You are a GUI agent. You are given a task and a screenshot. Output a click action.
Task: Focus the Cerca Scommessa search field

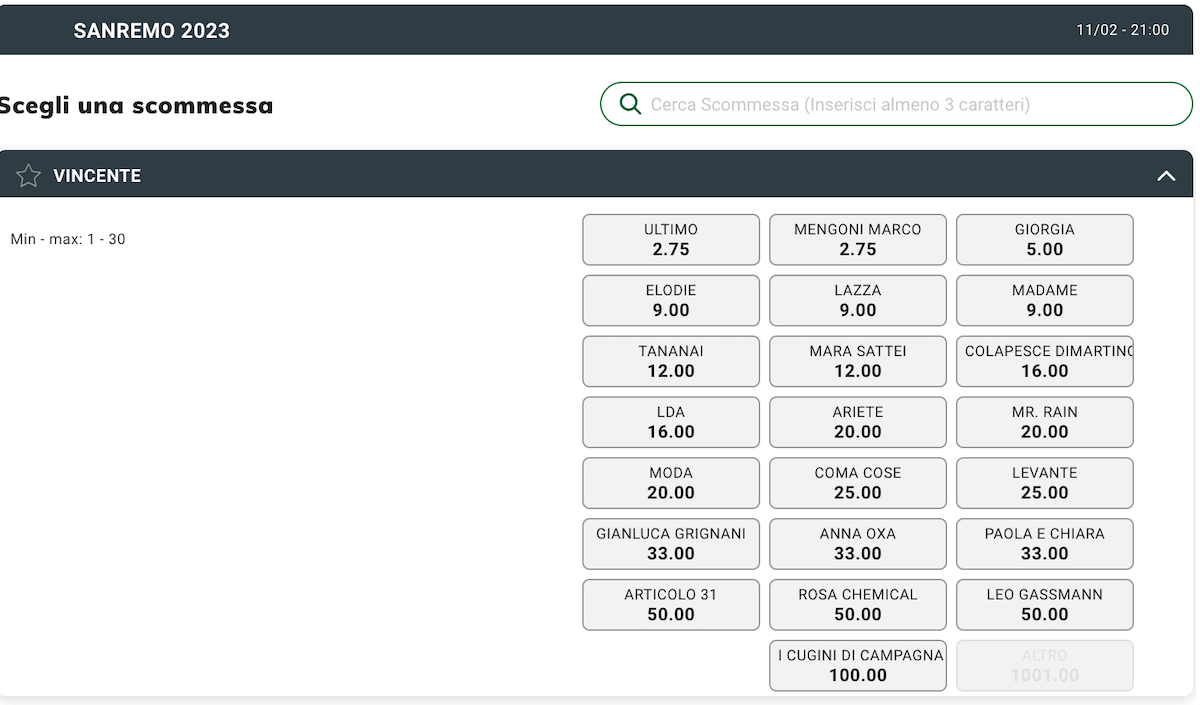[896, 104]
